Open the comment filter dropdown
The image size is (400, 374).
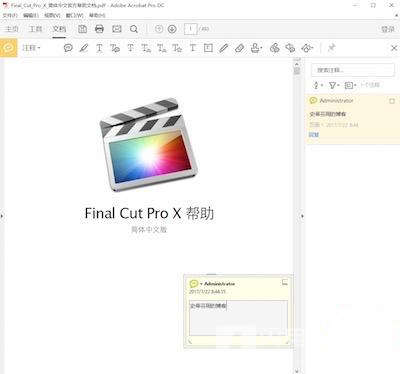pos(334,85)
